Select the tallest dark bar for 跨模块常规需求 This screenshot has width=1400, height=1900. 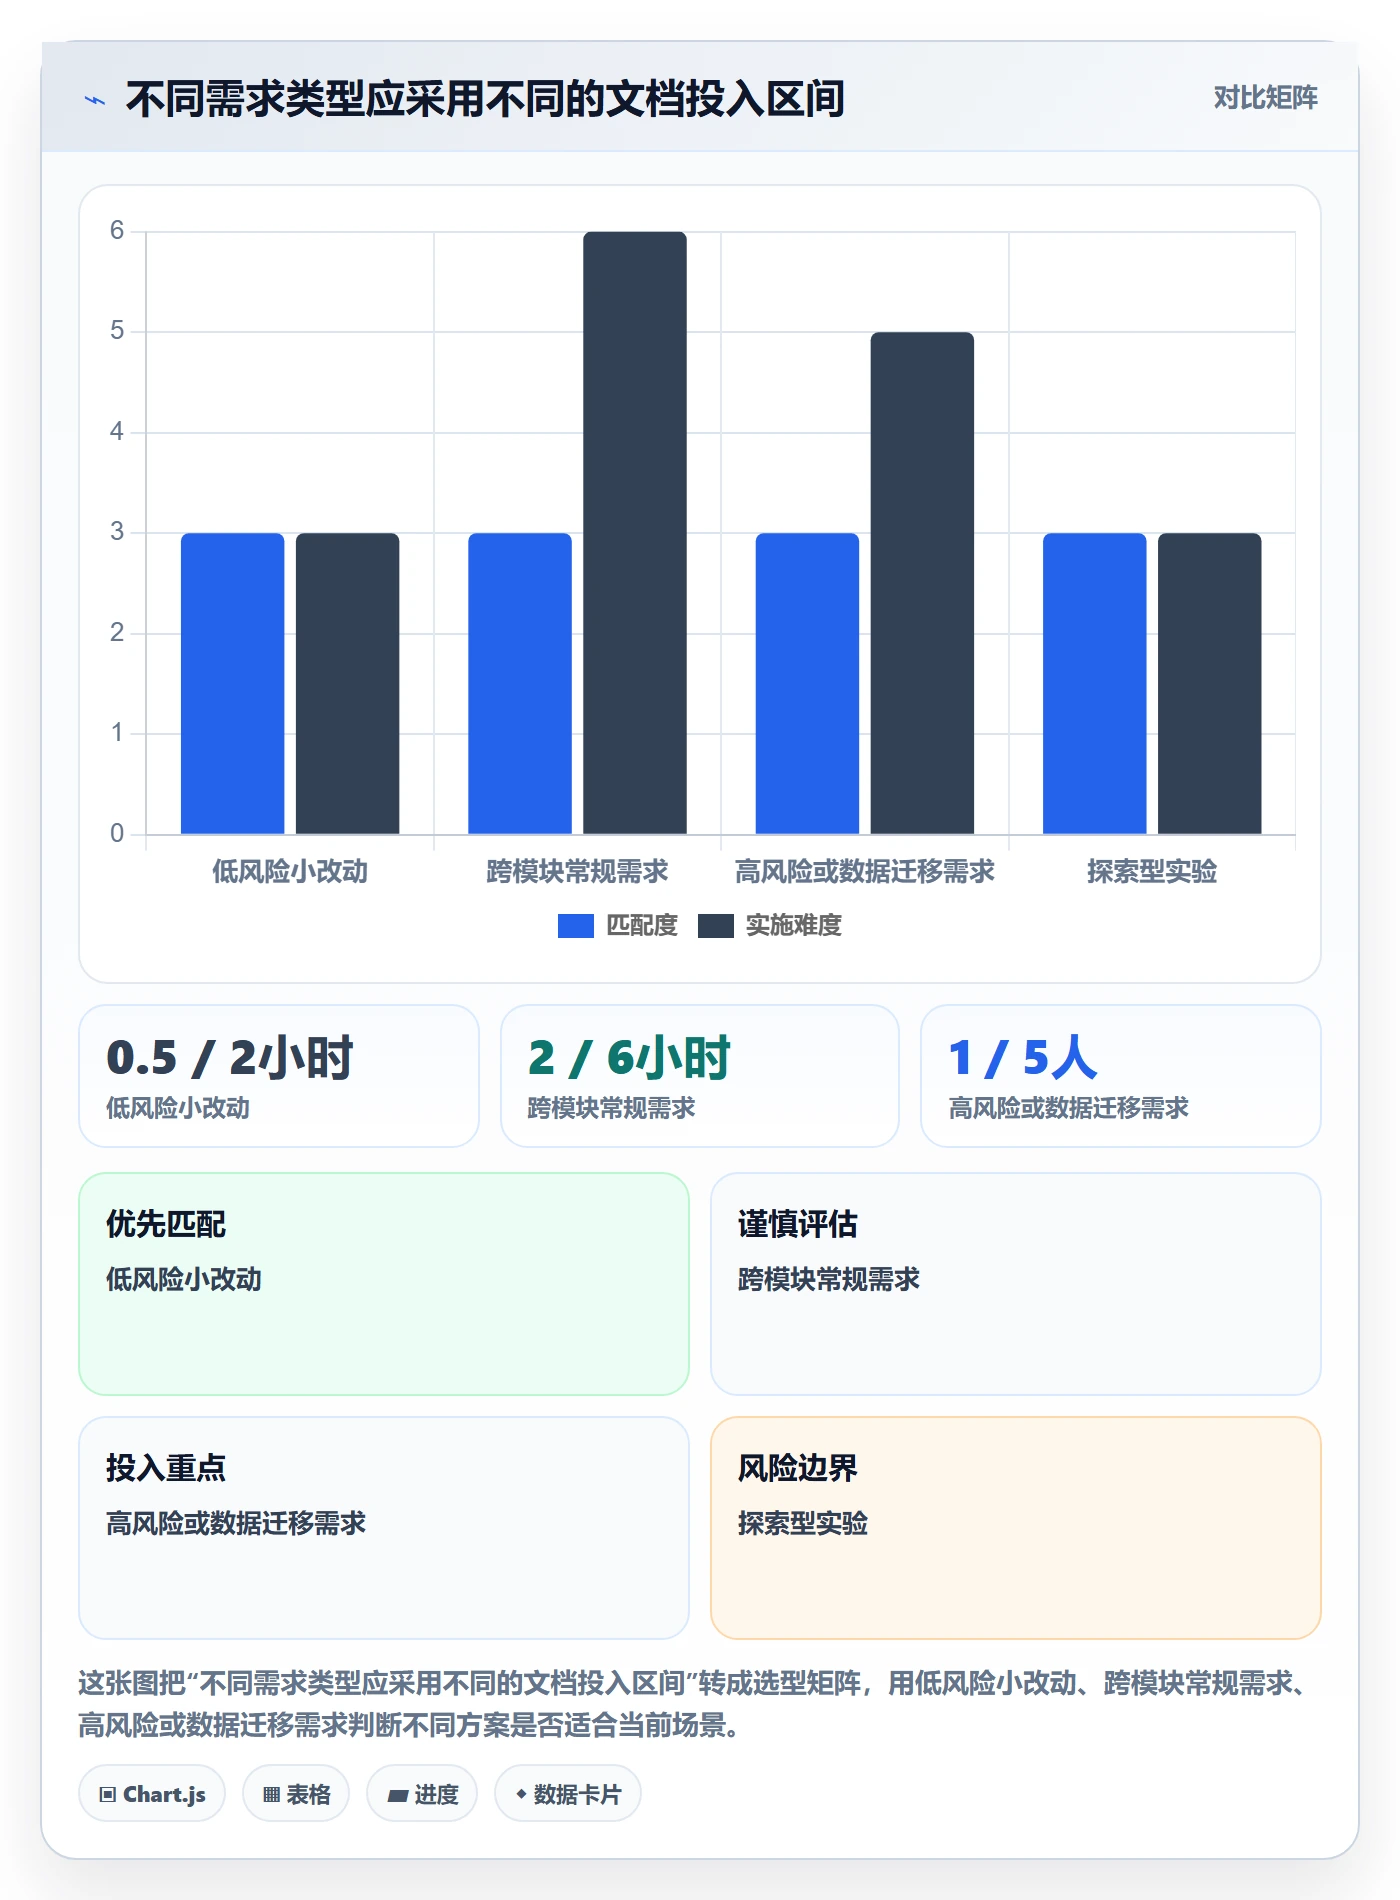635,533
